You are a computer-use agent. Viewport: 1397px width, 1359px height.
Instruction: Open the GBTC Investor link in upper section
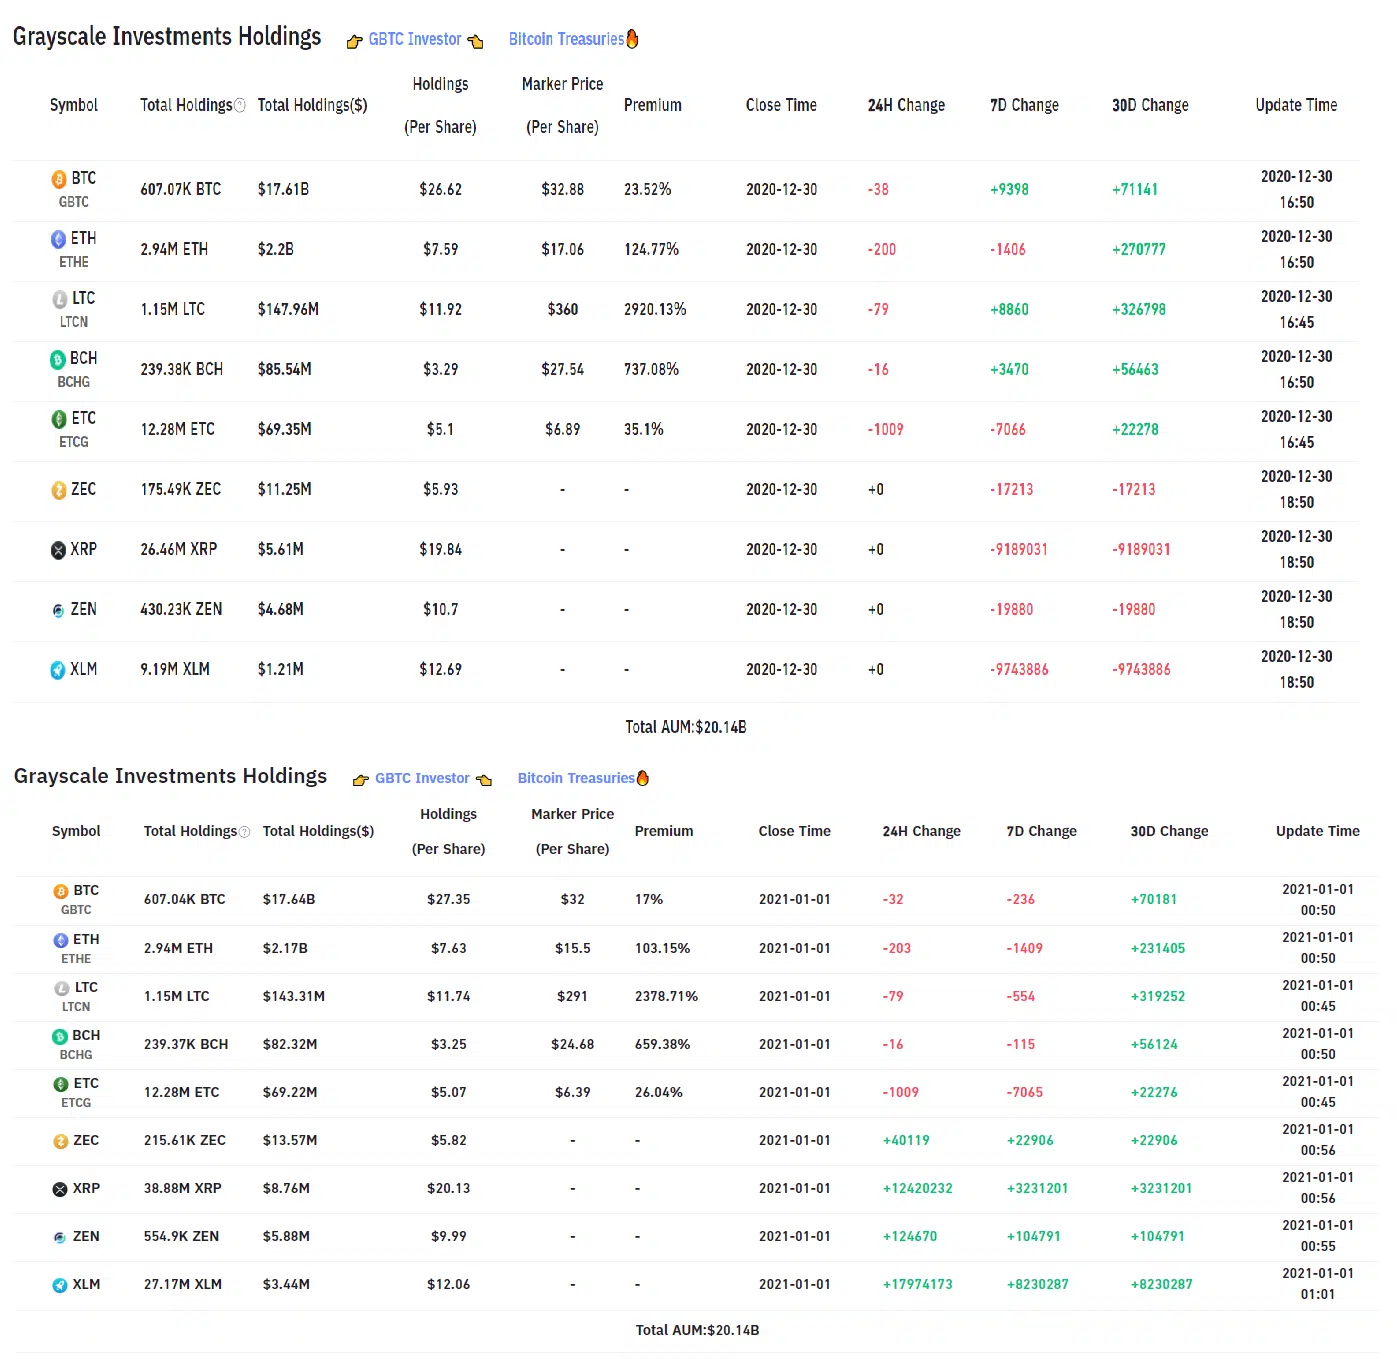pyautogui.click(x=414, y=39)
